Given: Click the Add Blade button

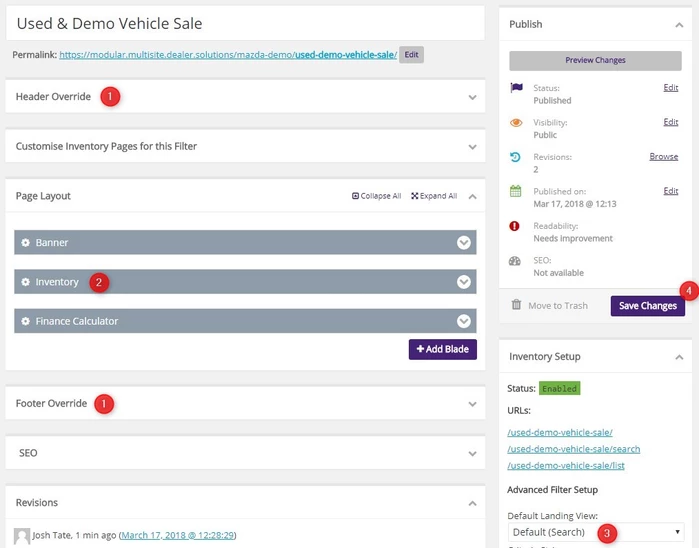Looking at the screenshot, I should pyautogui.click(x=443, y=349).
